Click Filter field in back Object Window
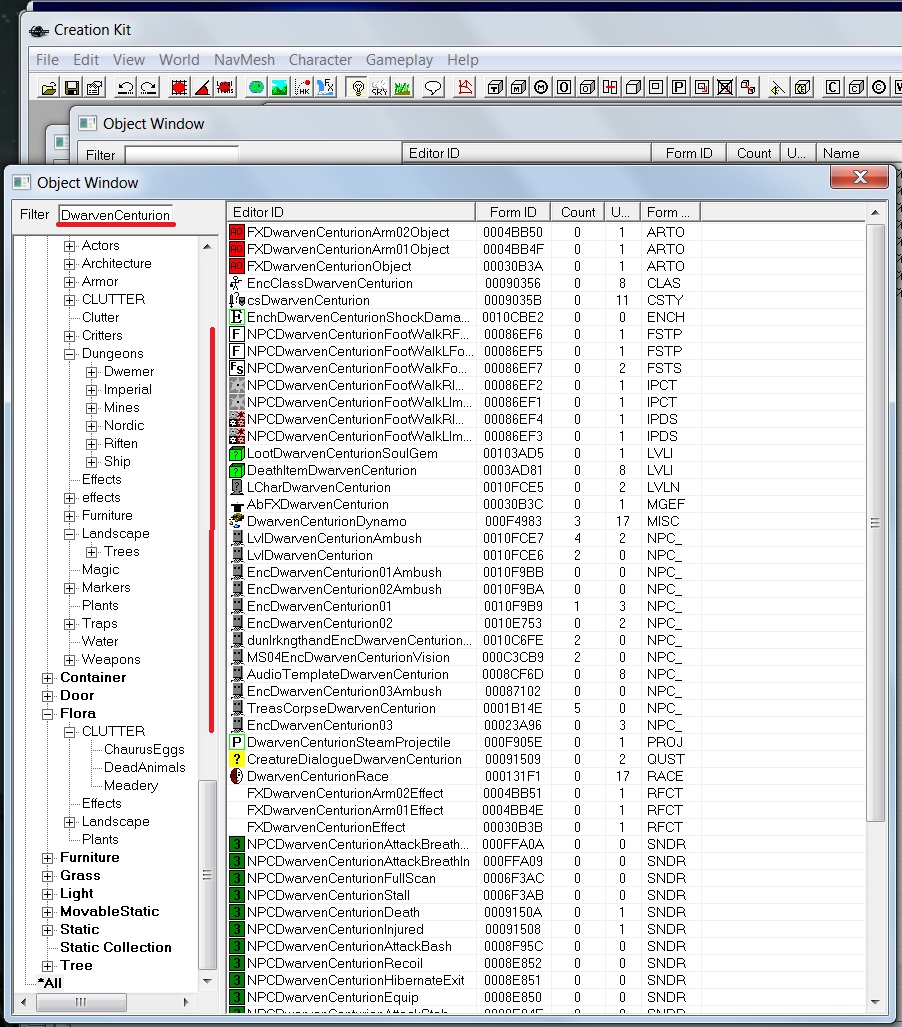Screen dimensions: 902x1027 point(181,155)
